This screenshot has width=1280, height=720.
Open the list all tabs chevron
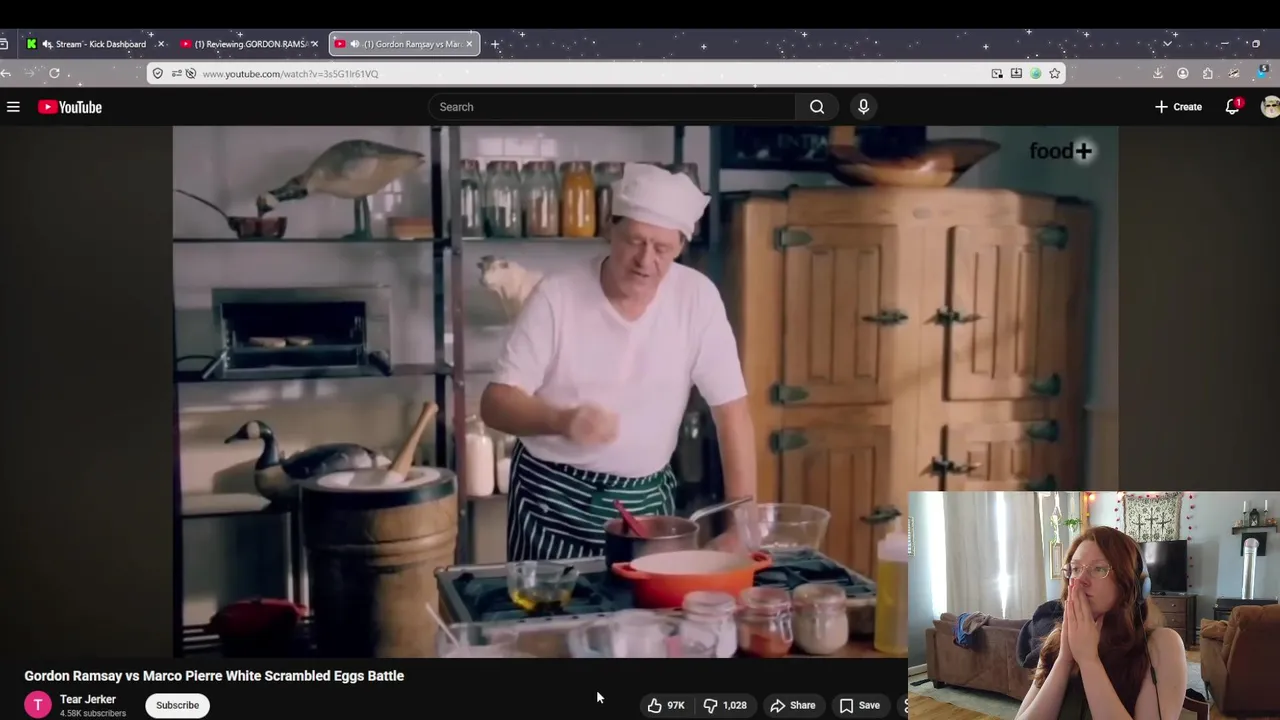pyautogui.click(x=1167, y=44)
